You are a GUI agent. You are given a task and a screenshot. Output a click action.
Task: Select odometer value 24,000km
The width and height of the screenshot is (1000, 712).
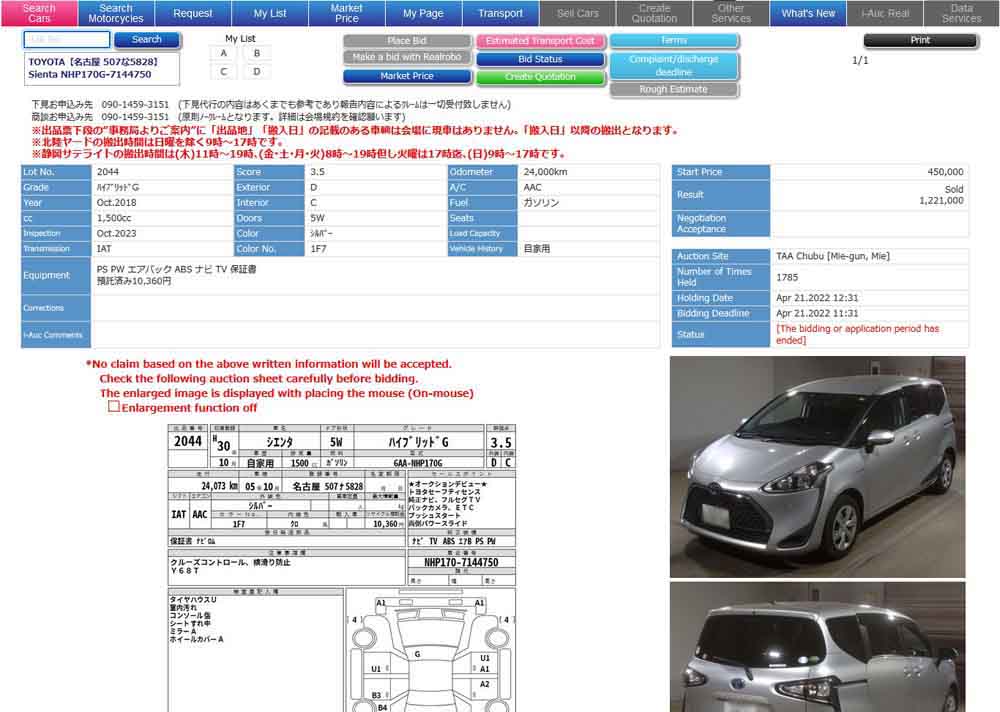[545, 172]
